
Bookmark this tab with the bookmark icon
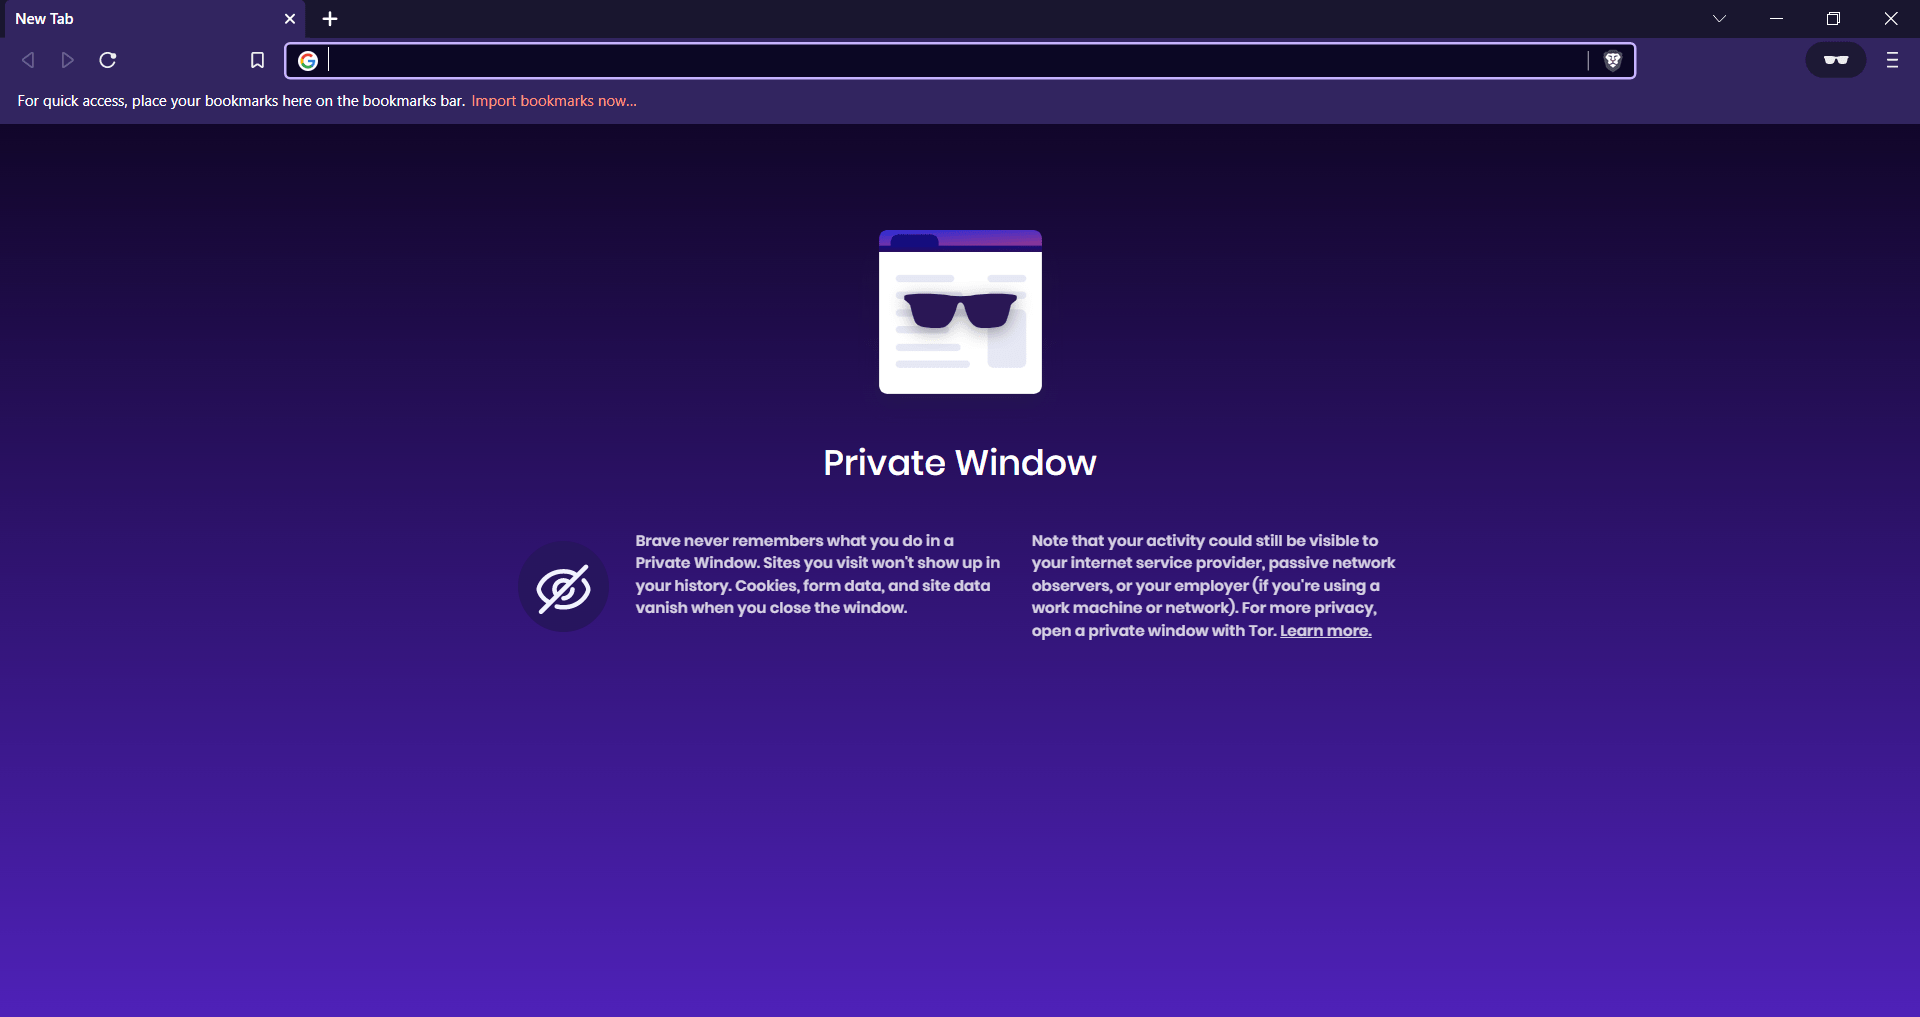click(257, 60)
